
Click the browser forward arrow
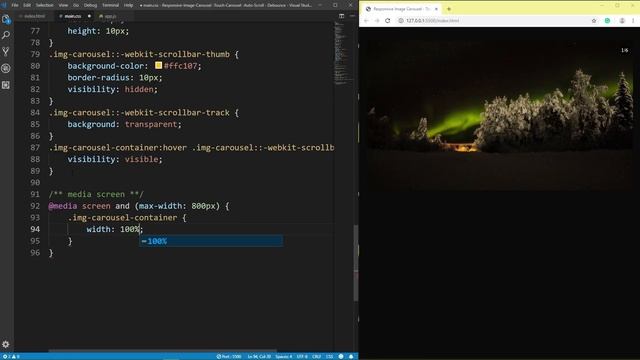click(x=377, y=20)
